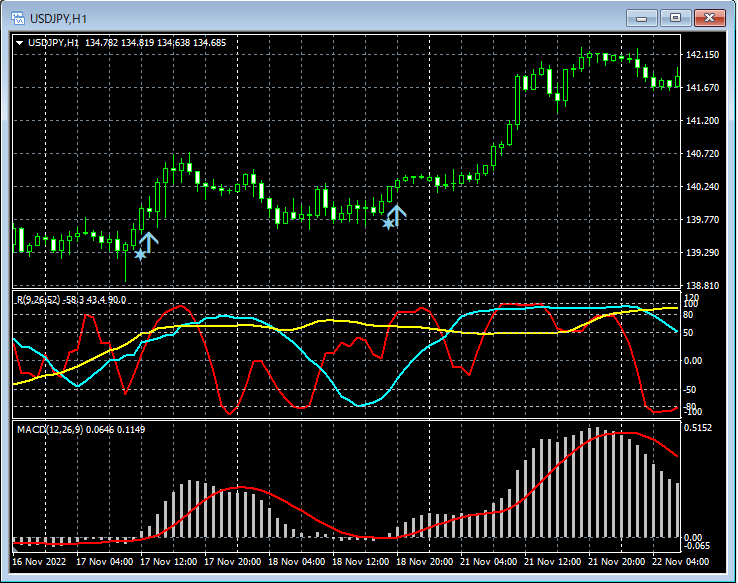Screen dimensions: 738x583
Task: Click the first blue star marker
Action: point(140,255)
